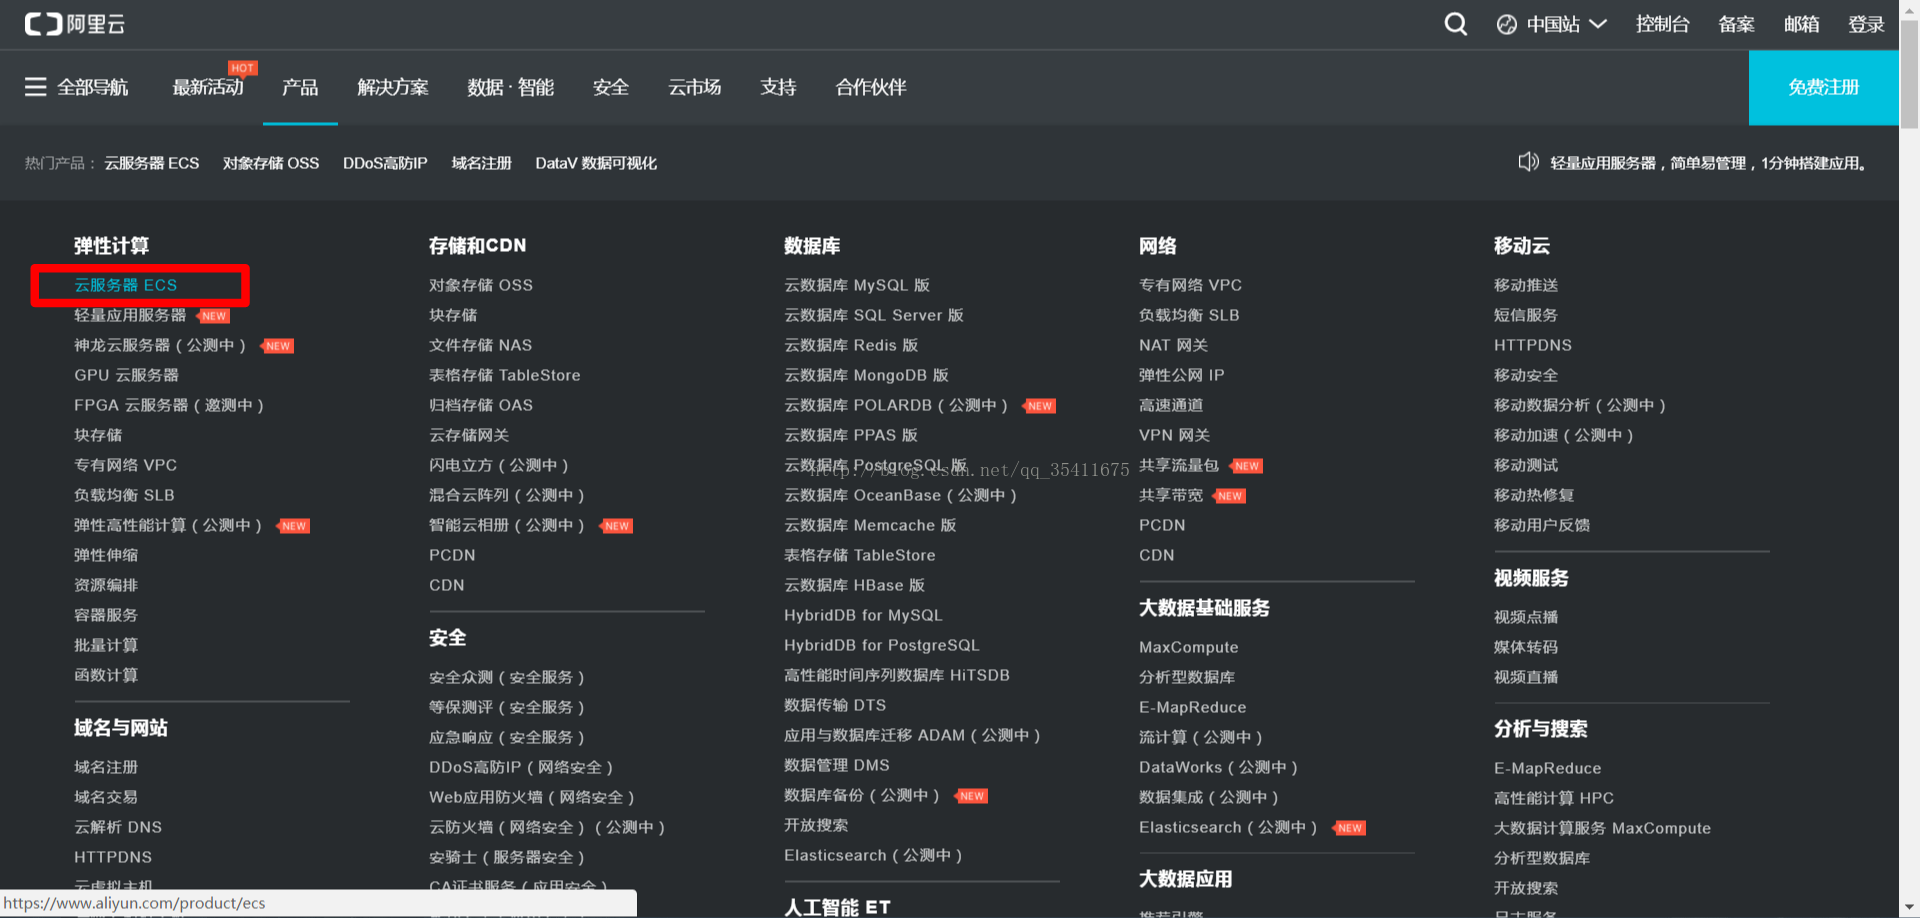Click the globe icon beside 中国站
This screenshot has height=918, width=1920.
(1506, 25)
